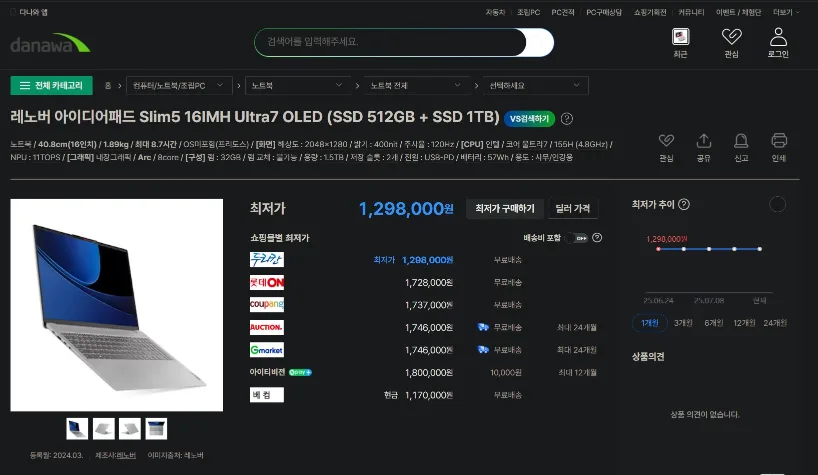The width and height of the screenshot is (818, 475).
Task: Click the 1,737,000원 Coupang price
Action: click(429, 305)
